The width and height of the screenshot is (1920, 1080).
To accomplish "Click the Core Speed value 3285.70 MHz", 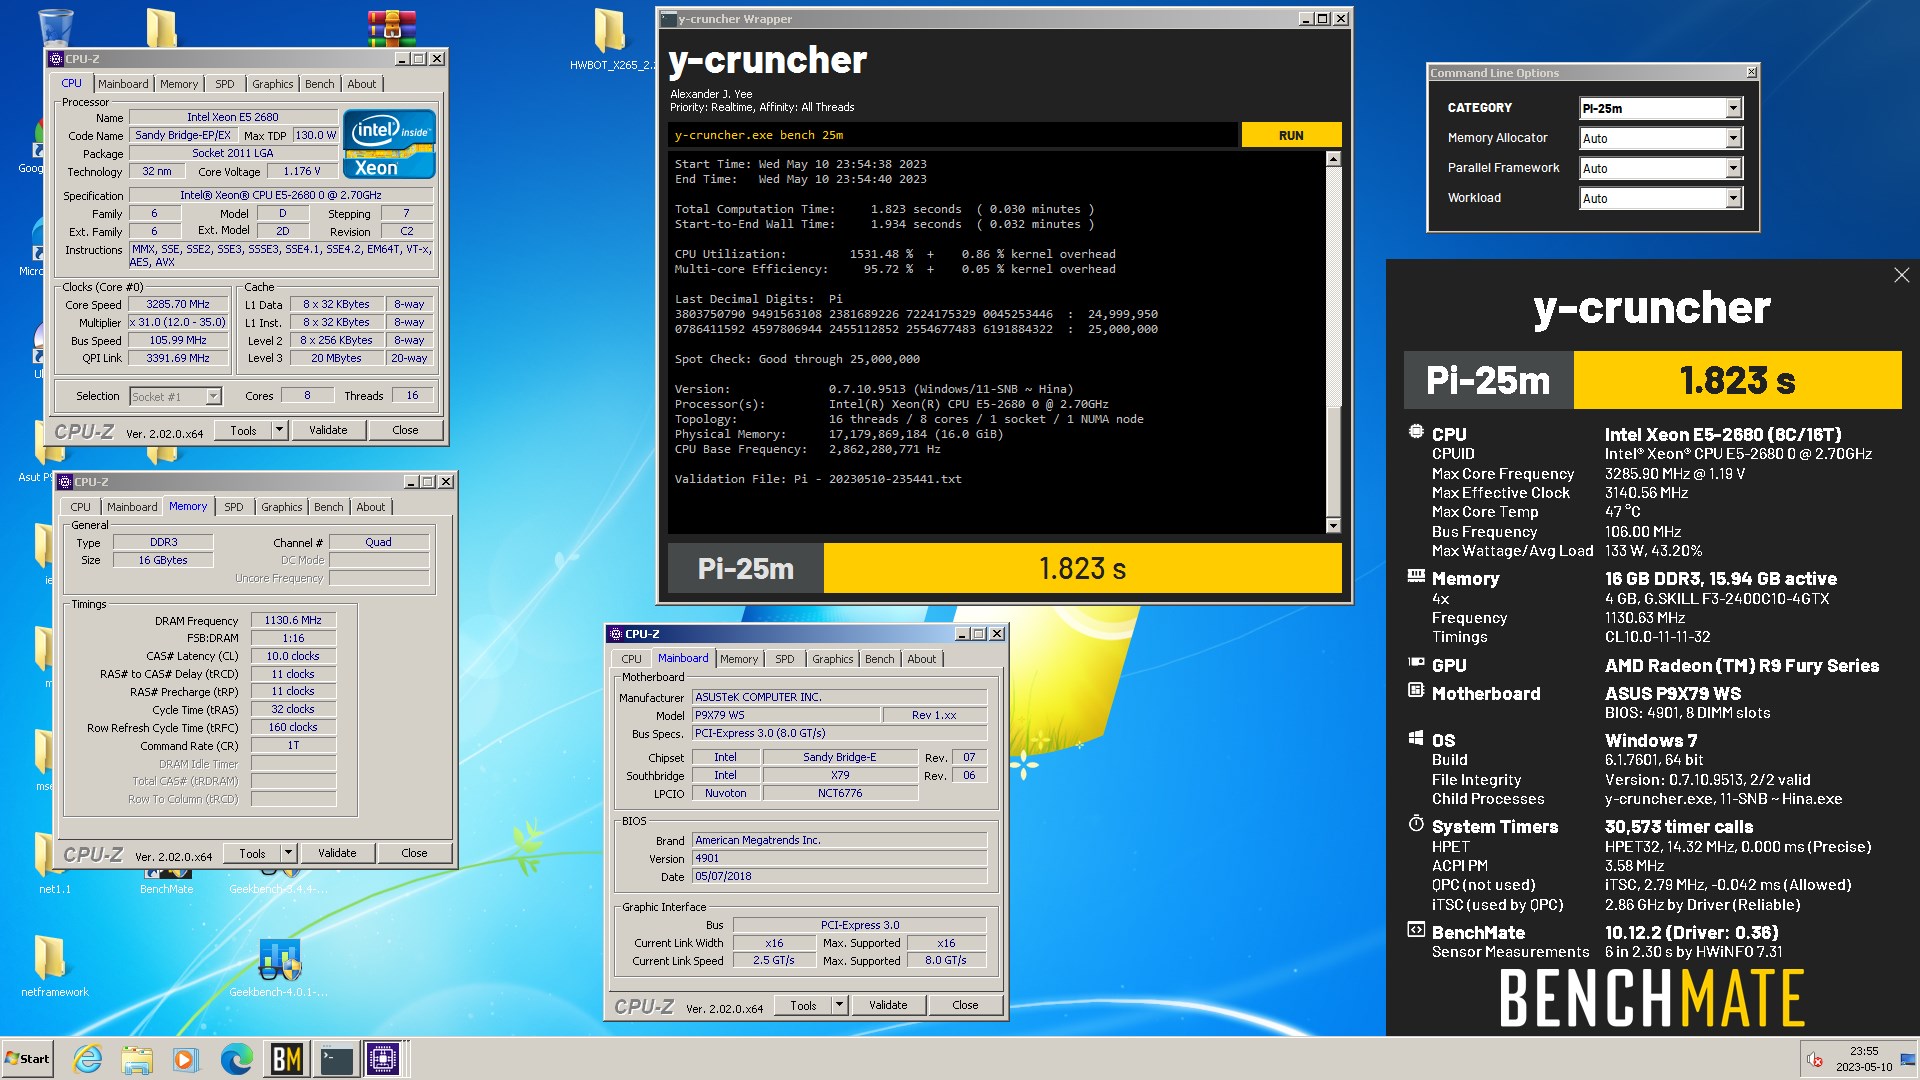I will 178,304.
